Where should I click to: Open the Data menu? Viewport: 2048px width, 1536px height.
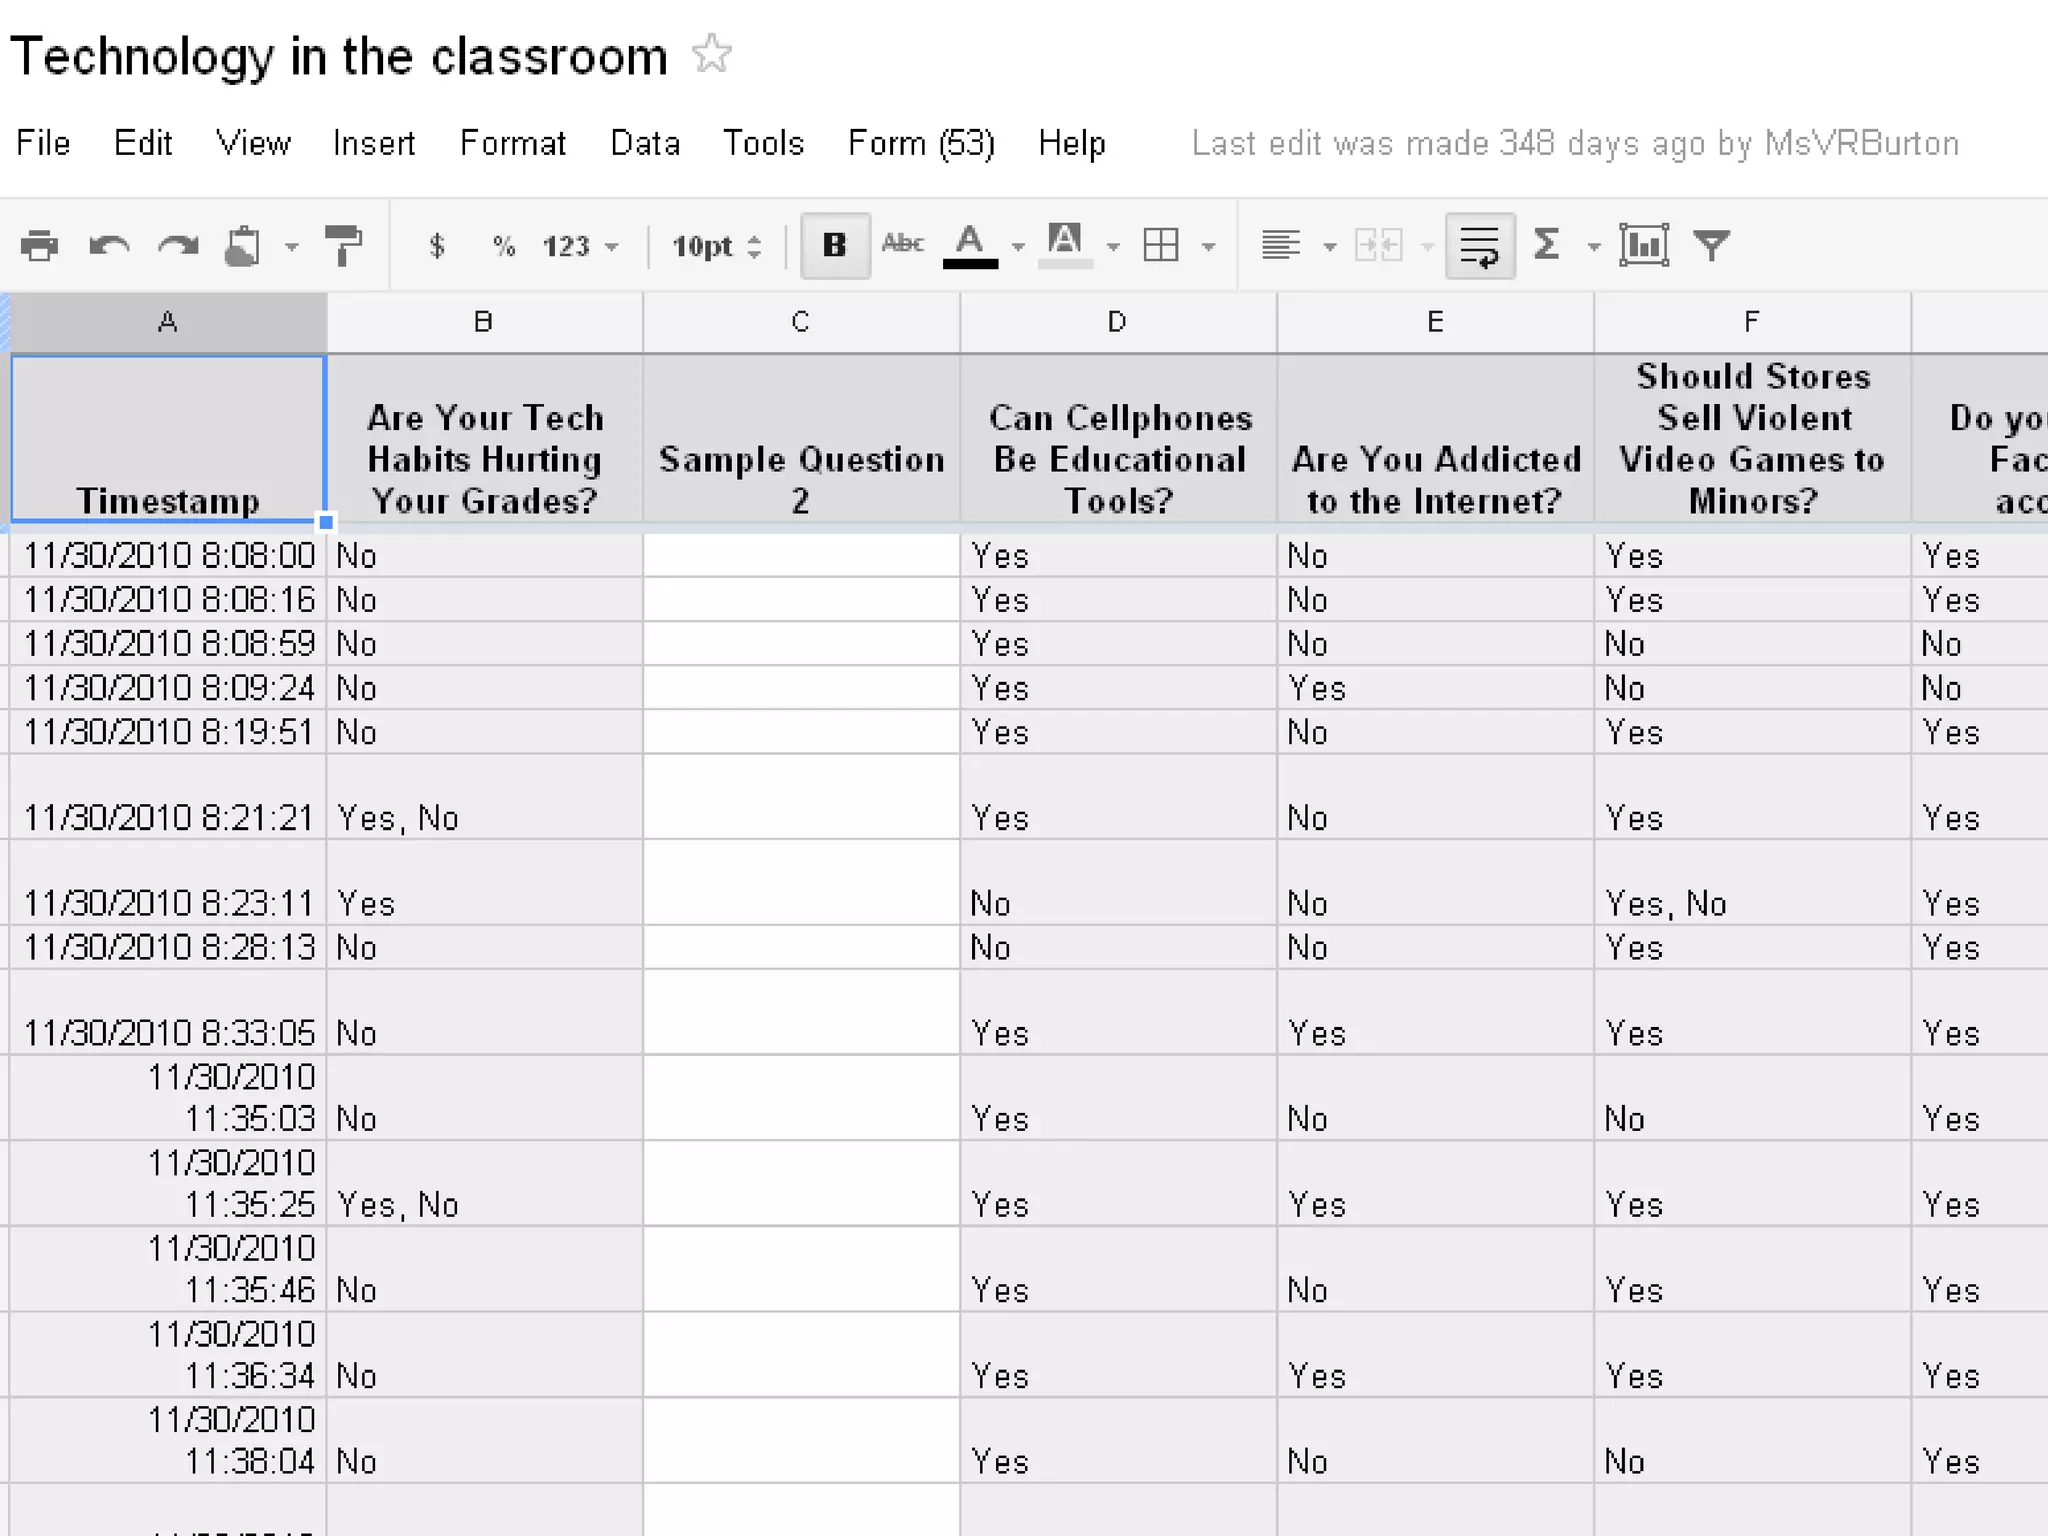(x=645, y=143)
